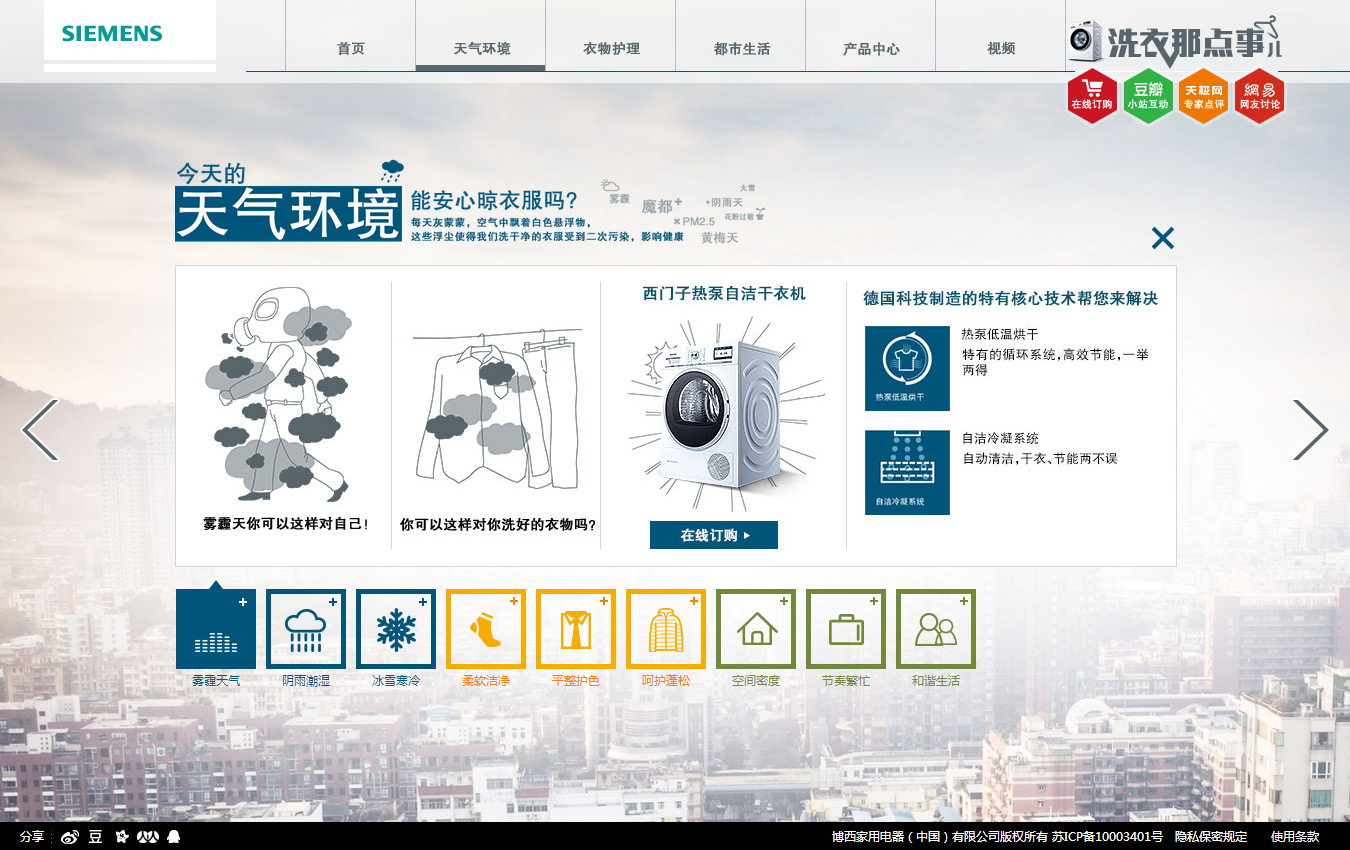The height and width of the screenshot is (850, 1350).
Task: Open the green 豆瓣 小站互动 hexagon
Action: click(x=1147, y=96)
